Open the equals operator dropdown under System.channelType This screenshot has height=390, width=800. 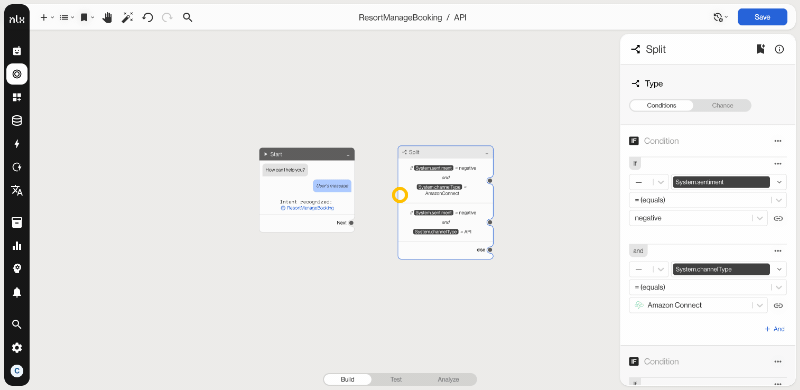[x=708, y=287]
